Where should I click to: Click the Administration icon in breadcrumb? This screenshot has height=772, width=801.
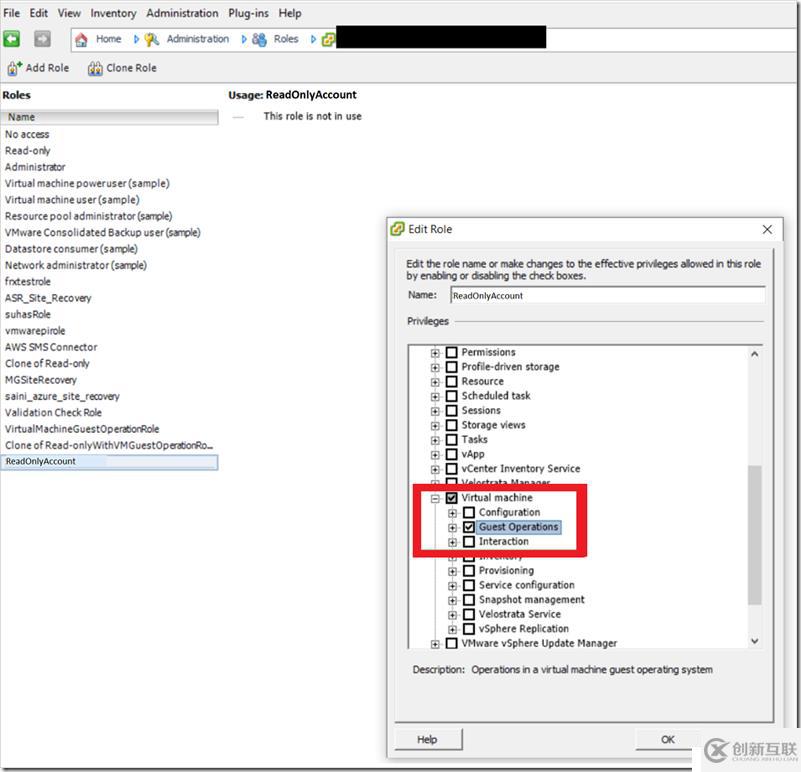152,39
